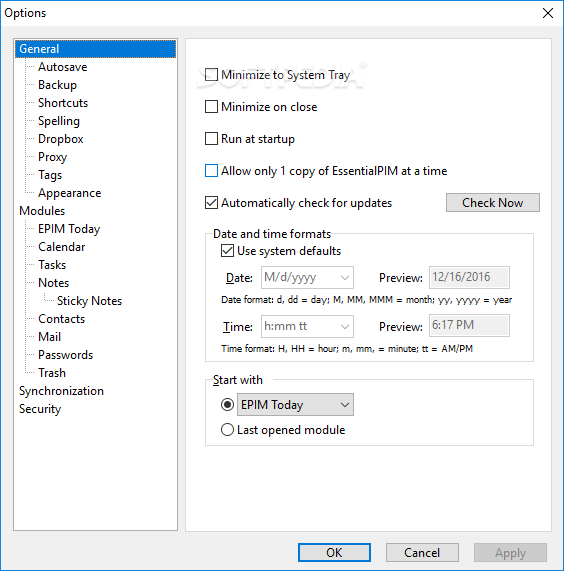This screenshot has height=571, width=564.
Task: Open the Backup settings page
Action: pyautogui.click(x=58, y=85)
